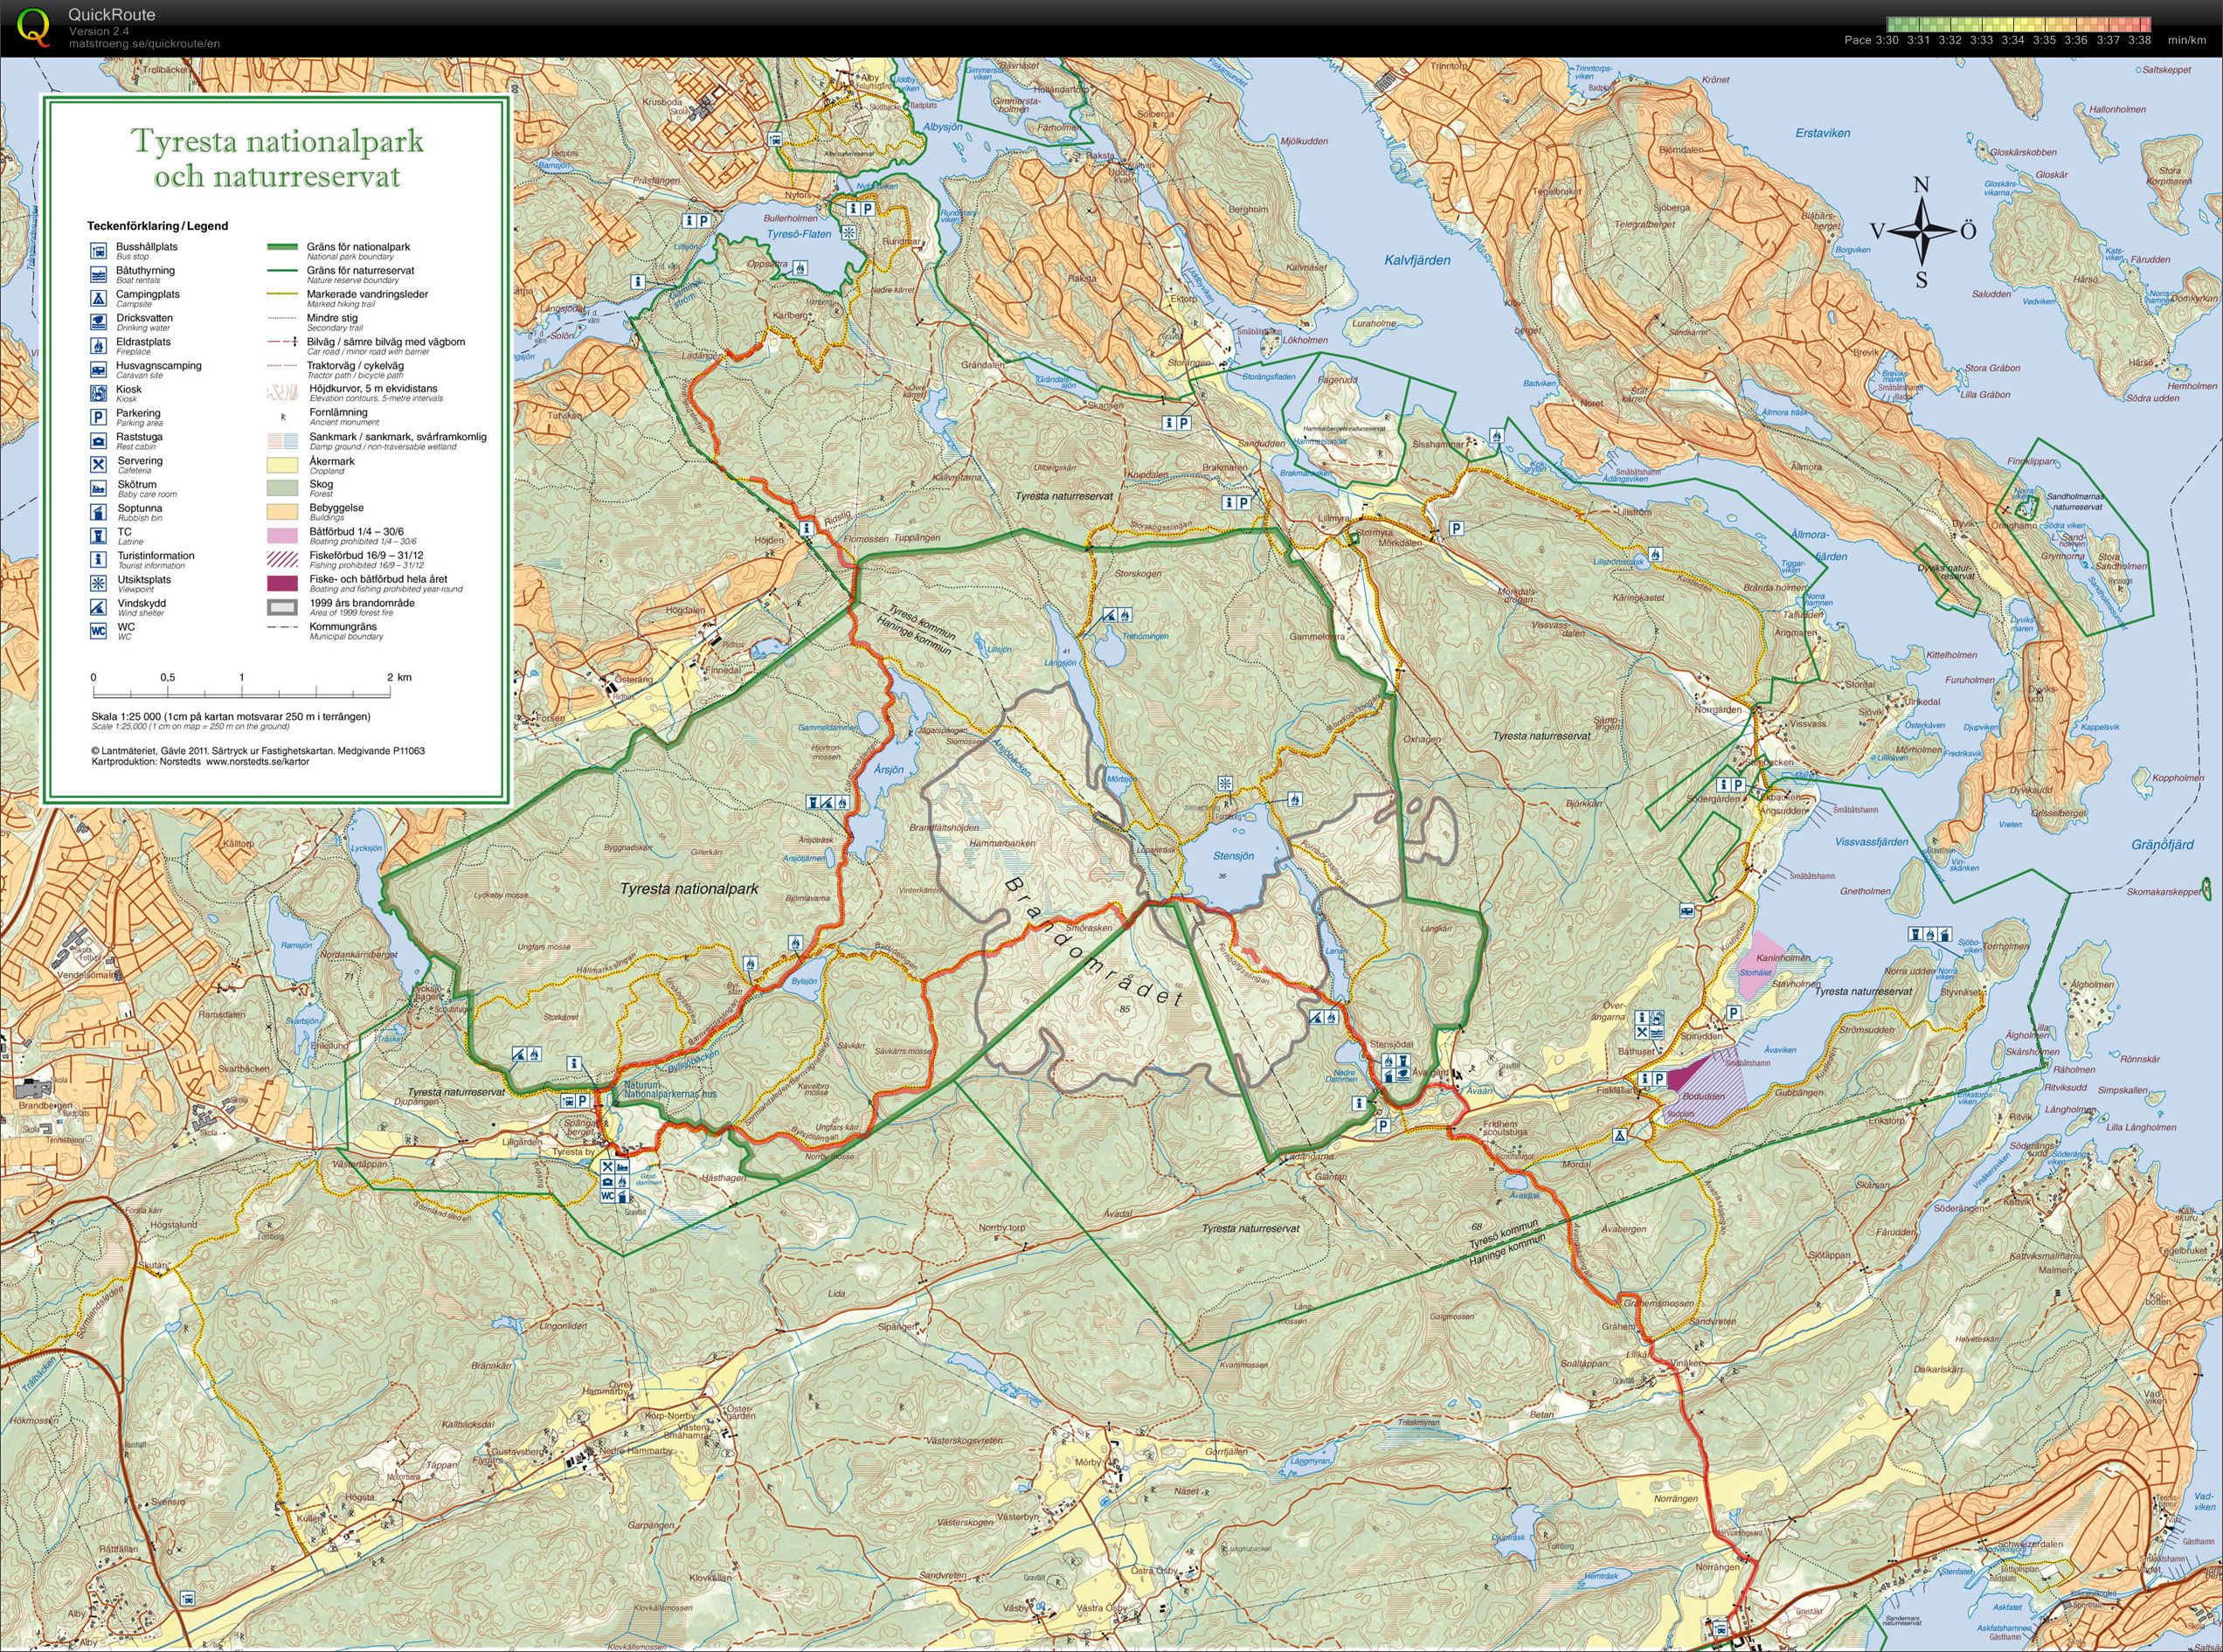This screenshot has height=1652, width=2223.
Task: Click the Eldrastplats fireplace legend icon
Action: click(99, 346)
